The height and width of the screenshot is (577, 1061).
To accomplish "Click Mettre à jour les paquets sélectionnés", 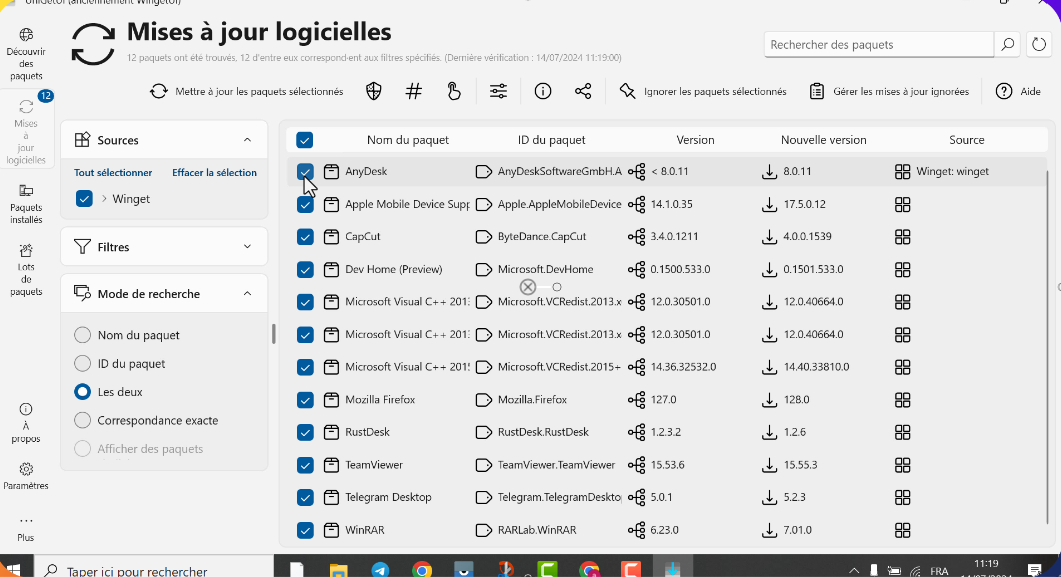I will click(x=247, y=91).
